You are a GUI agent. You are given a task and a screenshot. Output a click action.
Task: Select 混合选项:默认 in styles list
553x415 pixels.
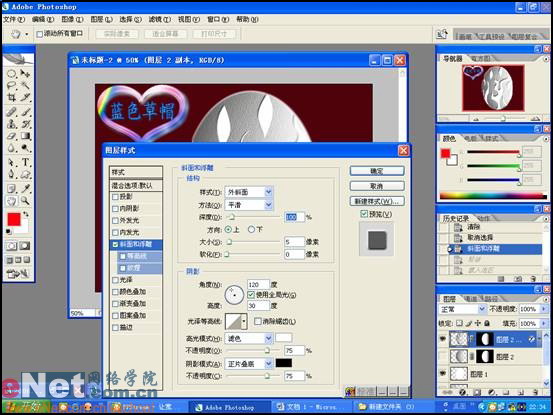(136, 185)
